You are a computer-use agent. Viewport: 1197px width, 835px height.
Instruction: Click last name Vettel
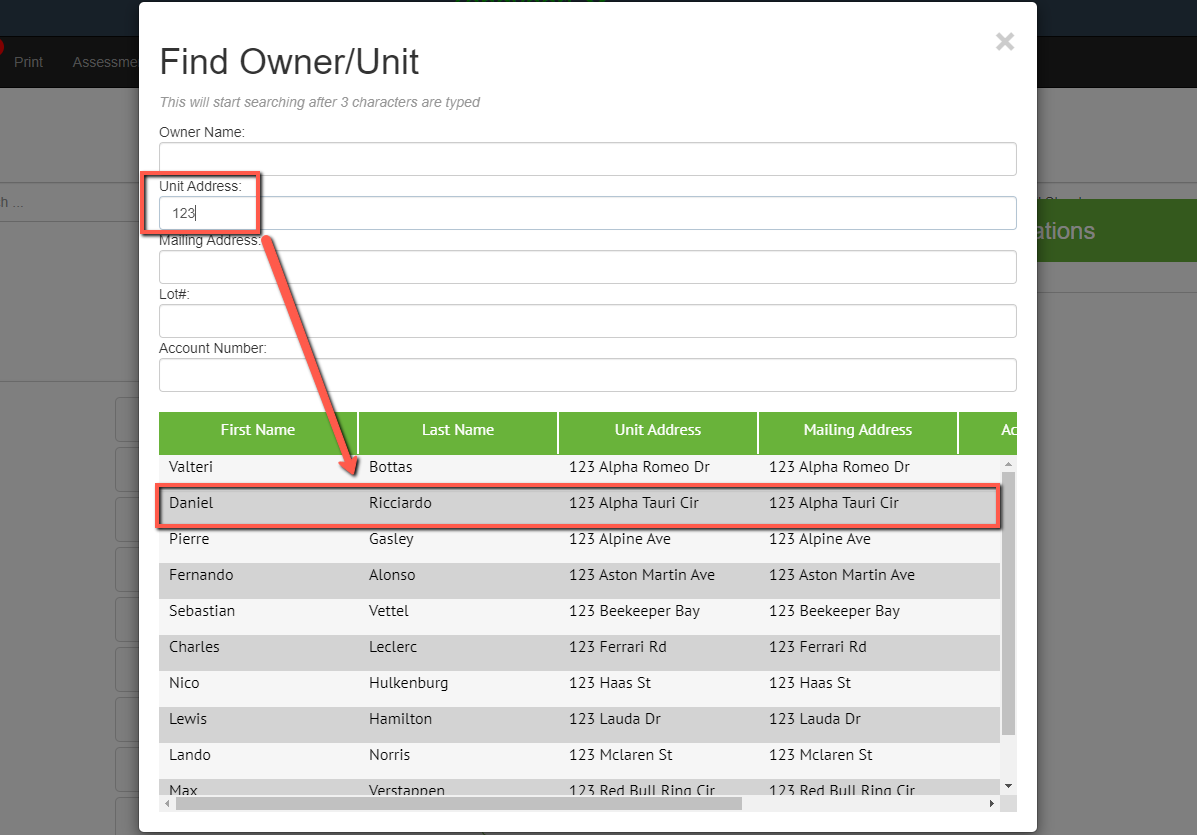[x=389, y=611]
